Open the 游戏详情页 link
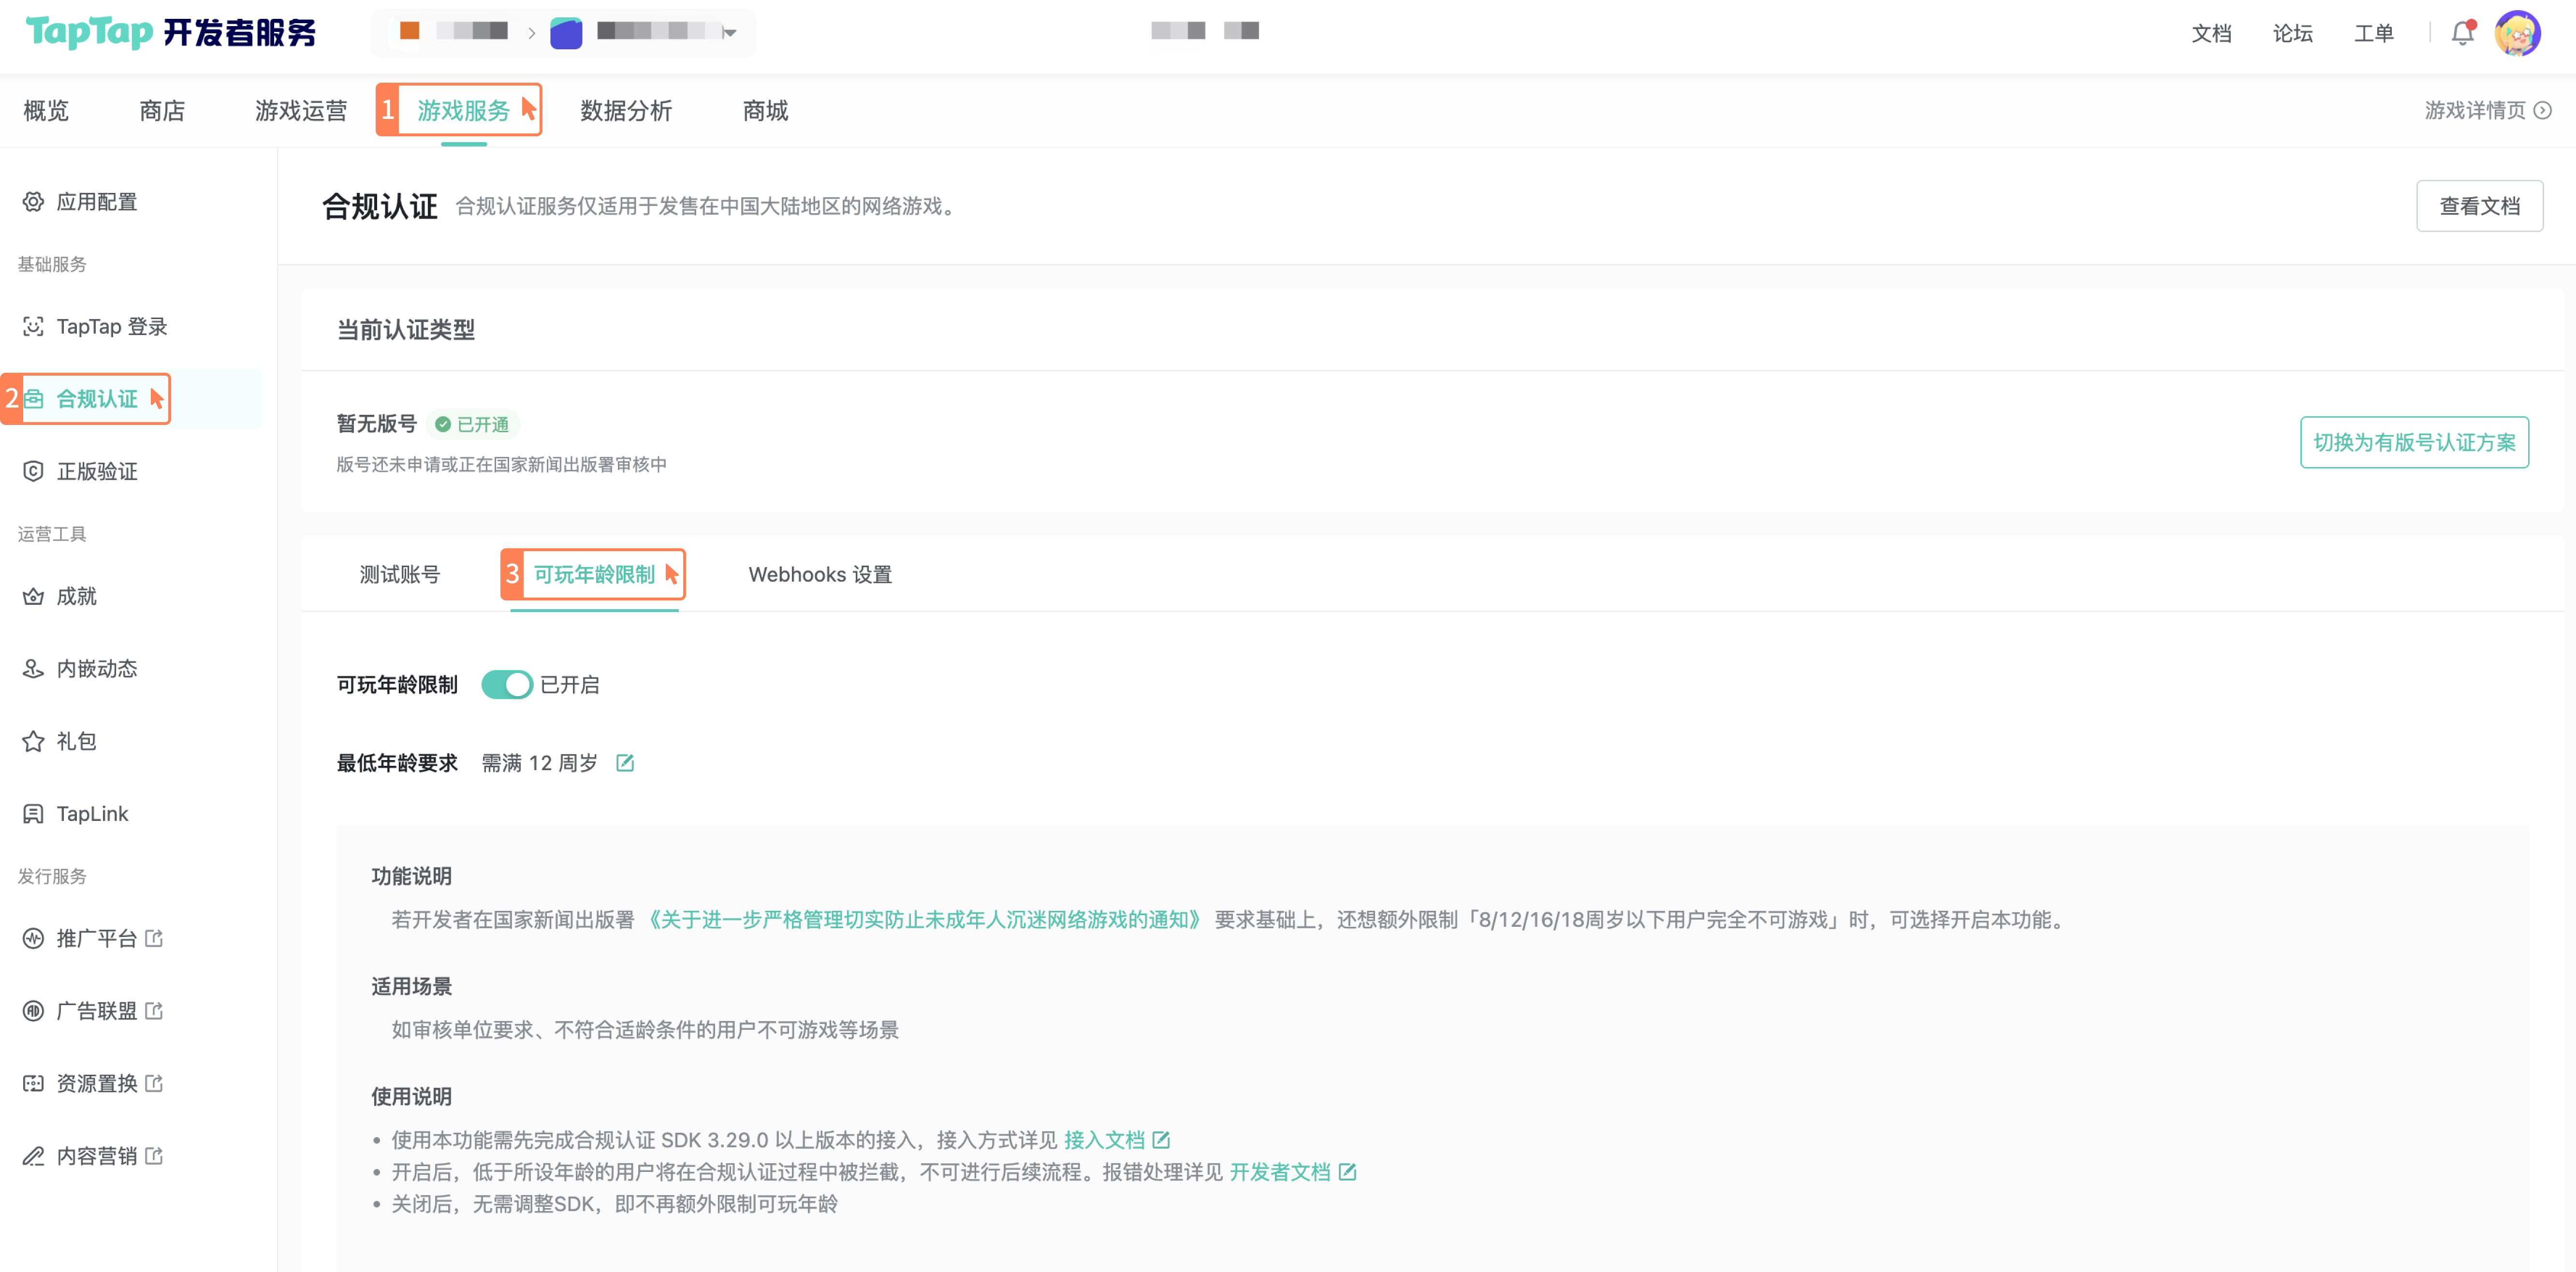Viewport: 2576px width, 1272px height. tap(2474, 110)
